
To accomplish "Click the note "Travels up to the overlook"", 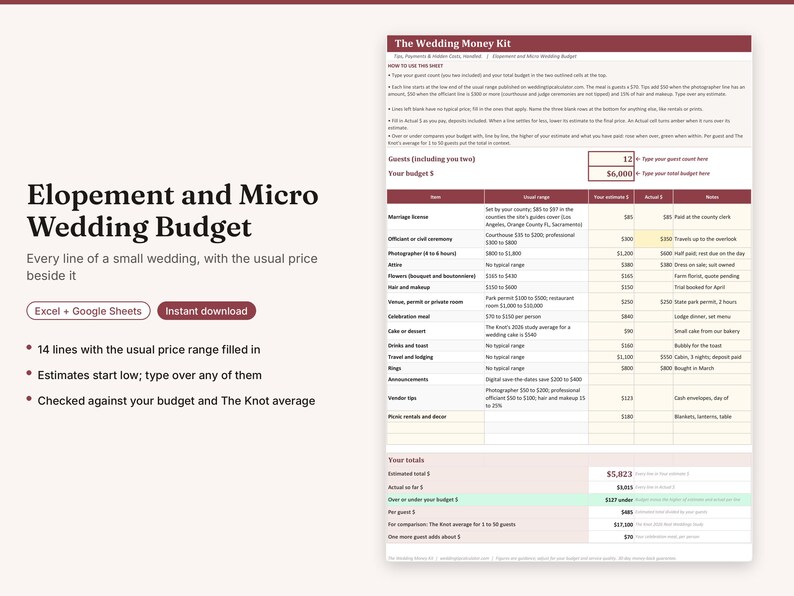I will click(x=705, y=239).
